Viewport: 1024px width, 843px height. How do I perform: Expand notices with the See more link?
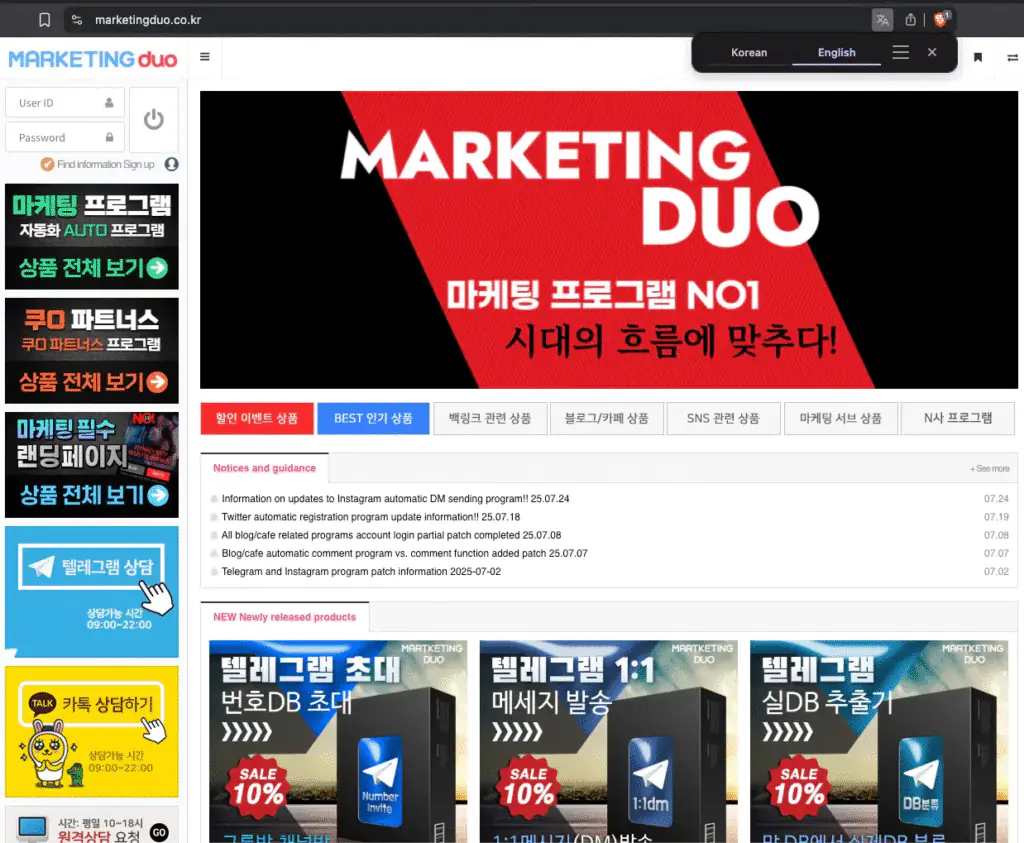[989, 467]
